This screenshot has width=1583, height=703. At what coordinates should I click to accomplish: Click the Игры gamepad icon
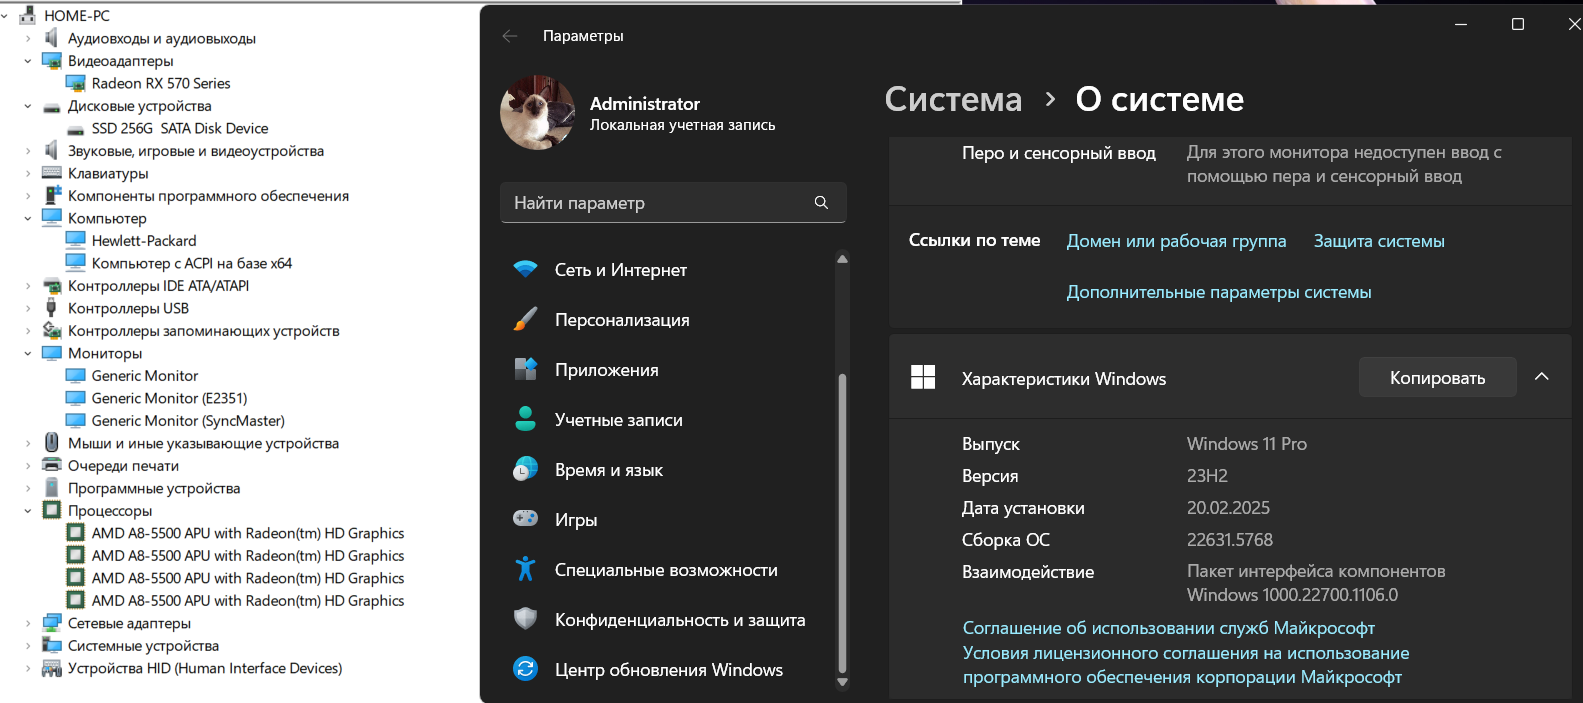click(525, 519)
